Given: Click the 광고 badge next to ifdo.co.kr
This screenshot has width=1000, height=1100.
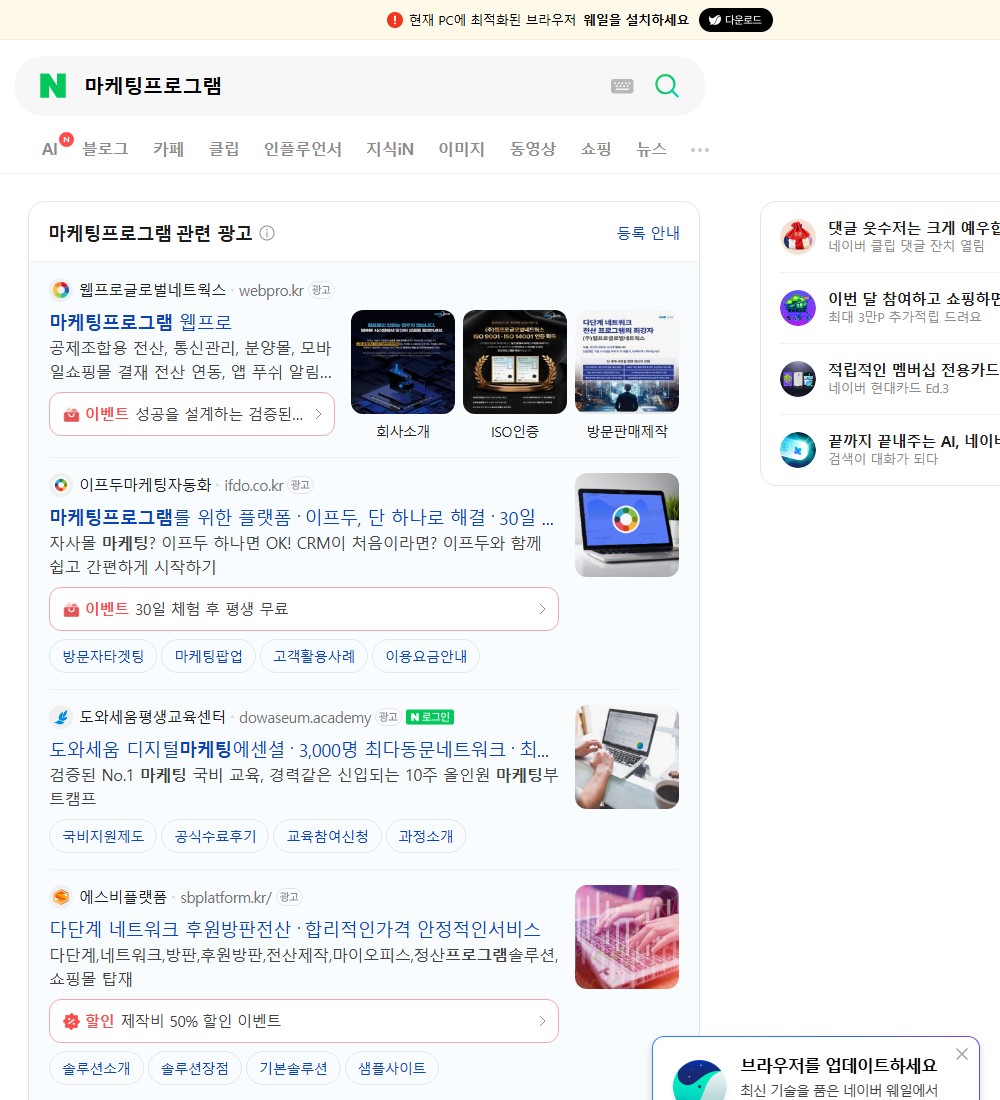Looking at the screenshot, I should 301,485.
